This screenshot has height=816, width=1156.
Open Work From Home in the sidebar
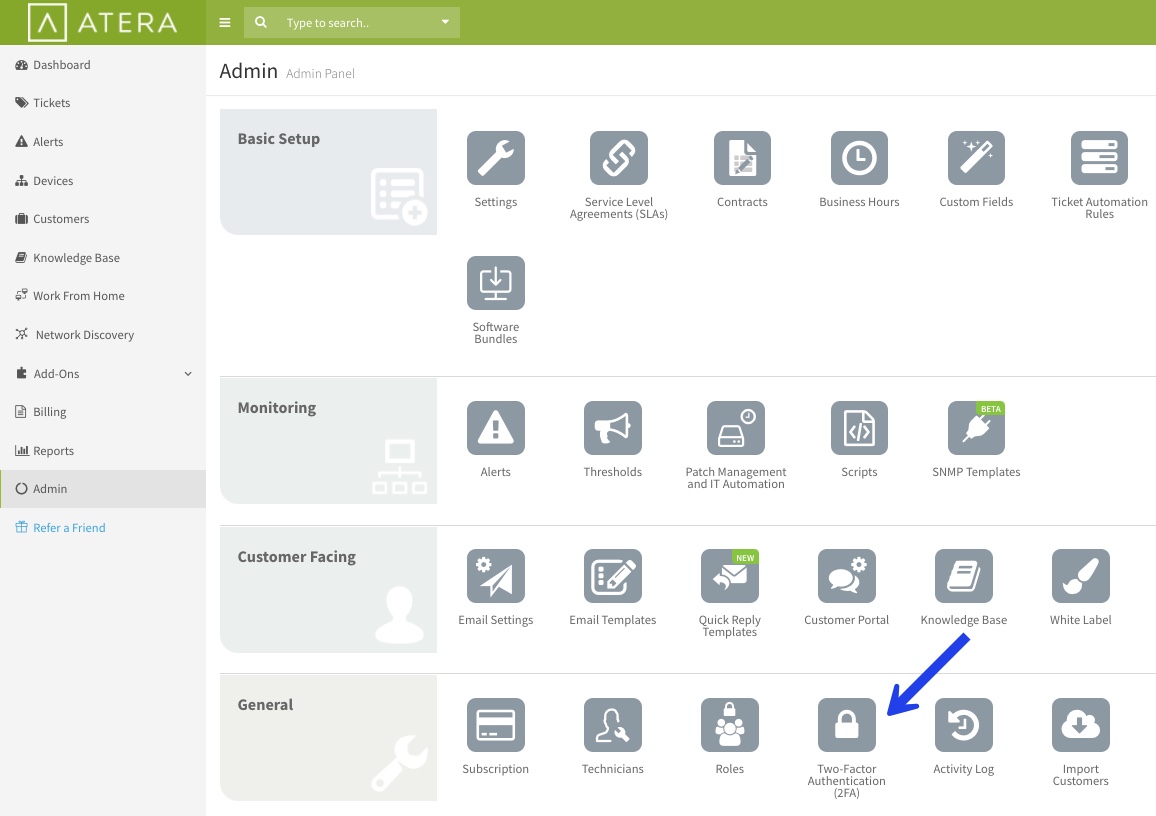click(102, 296)
